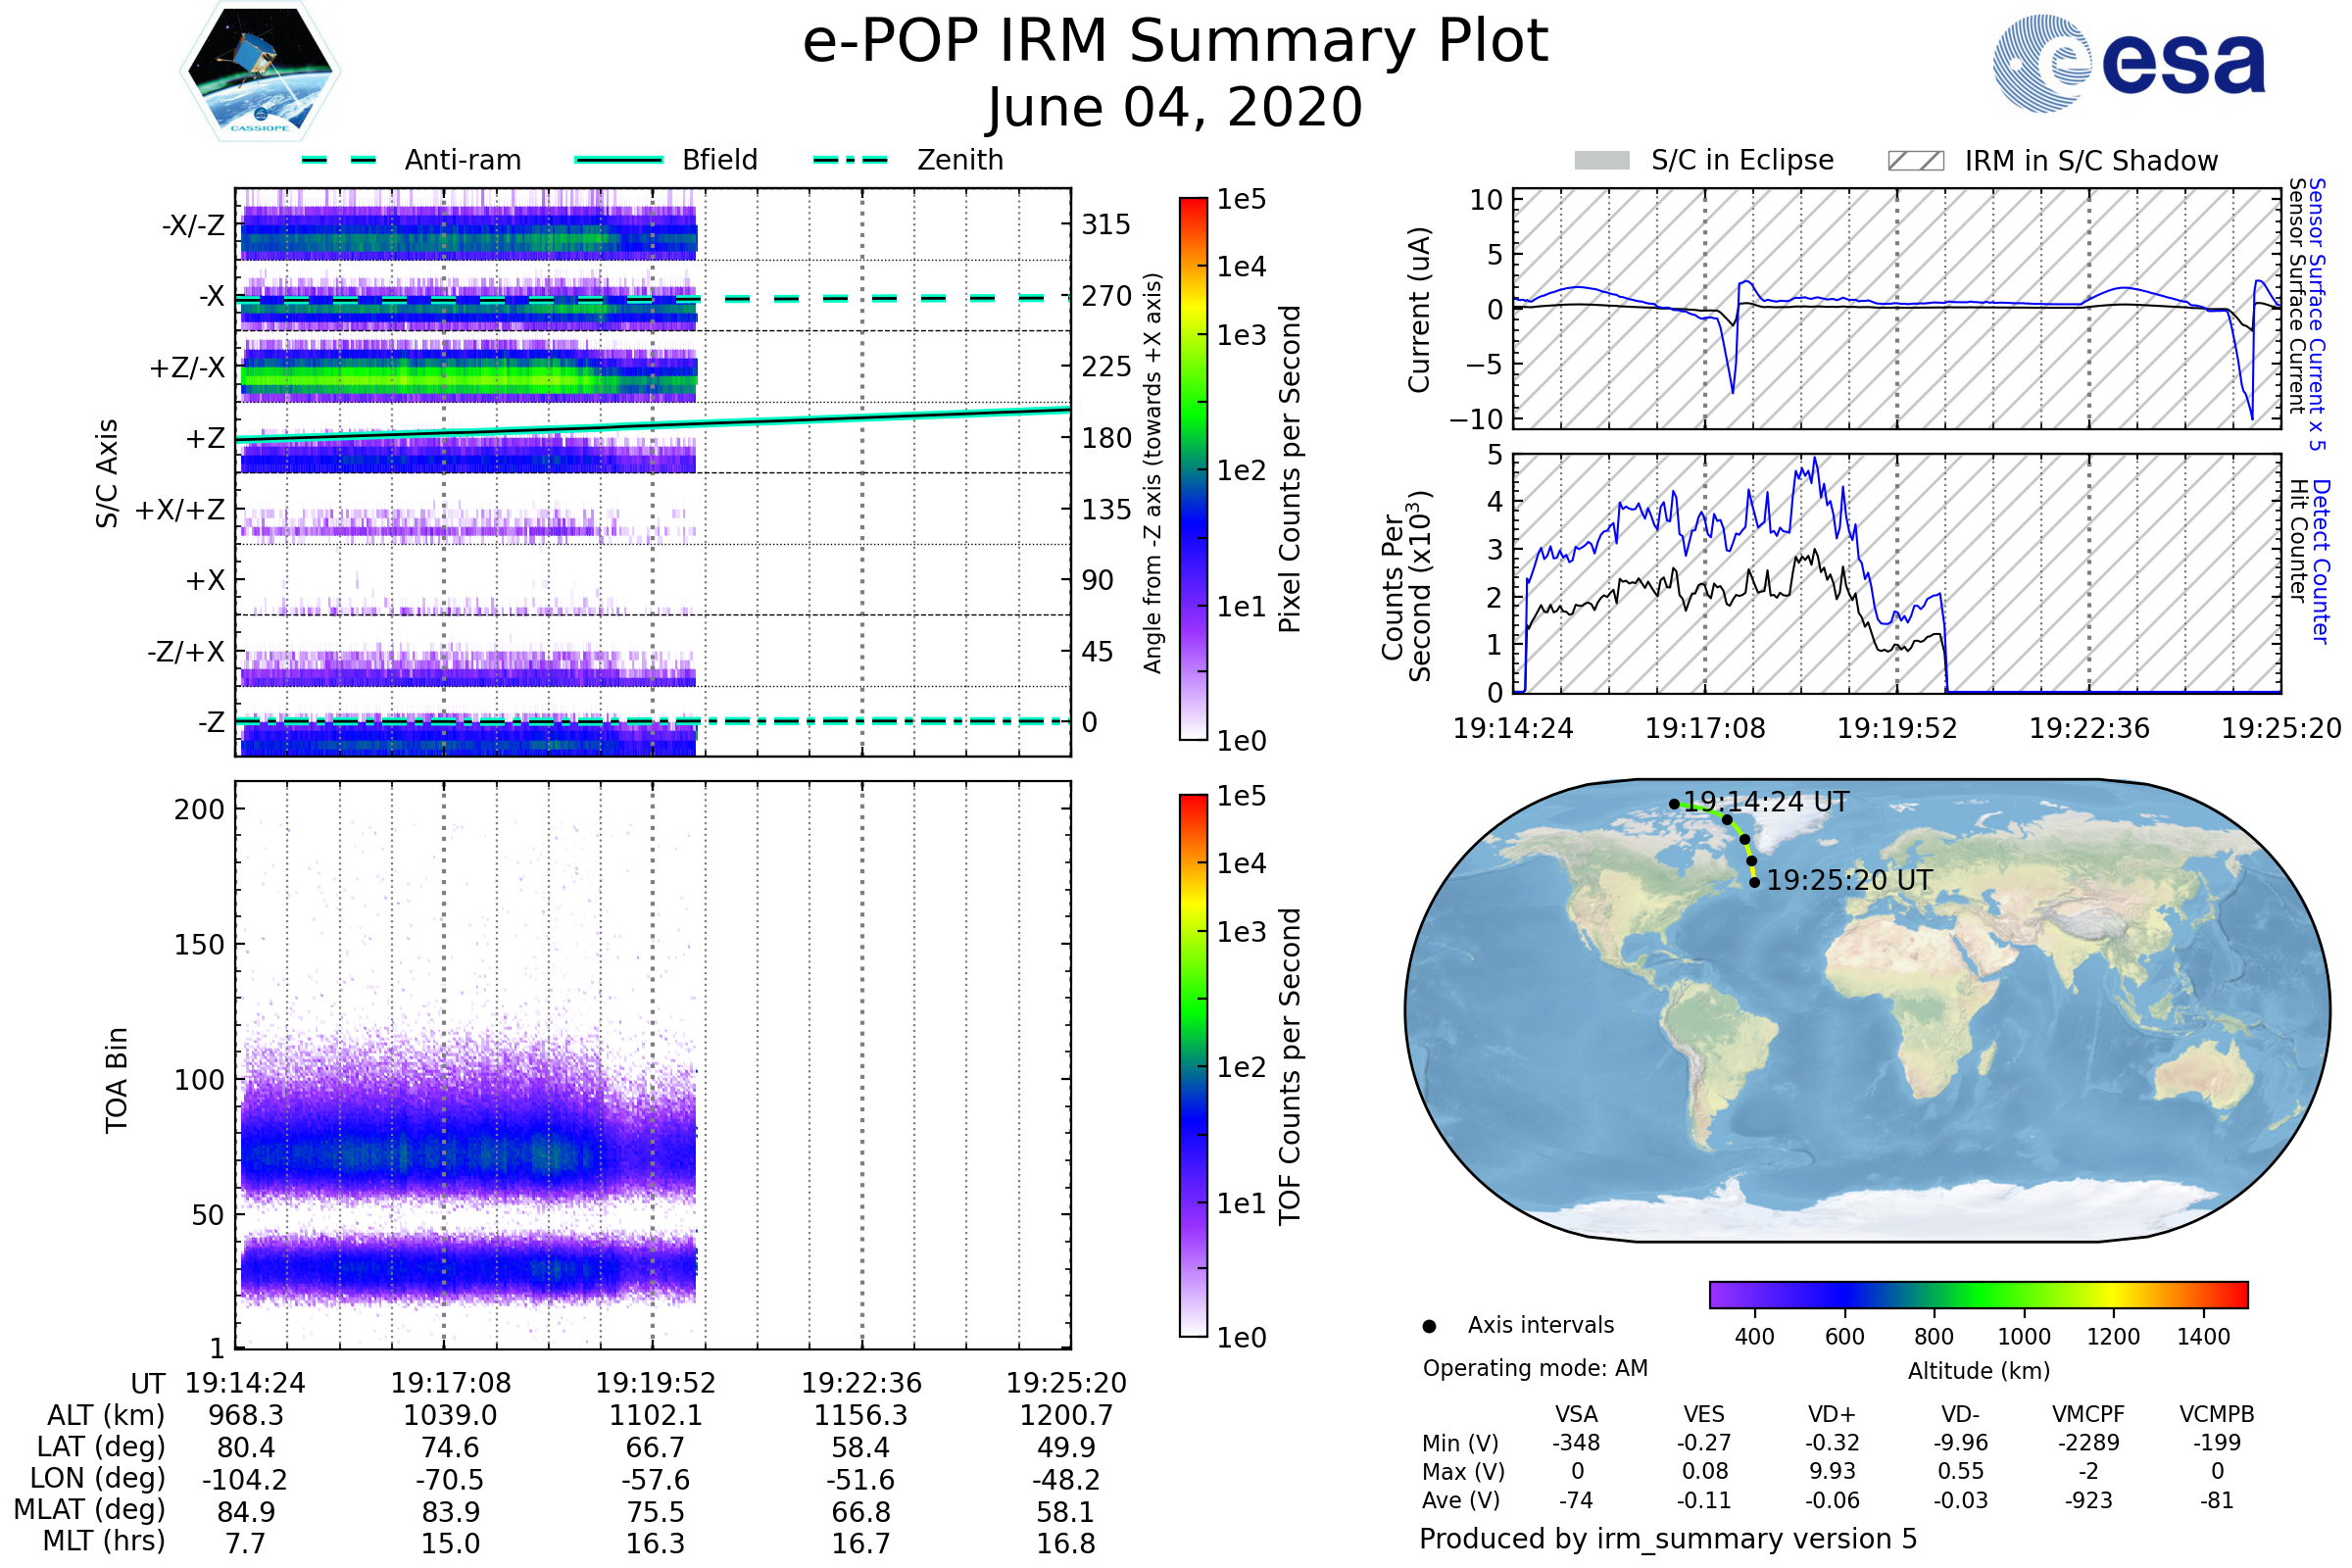Click the Operating mode: AM text

point(1535,1368)
